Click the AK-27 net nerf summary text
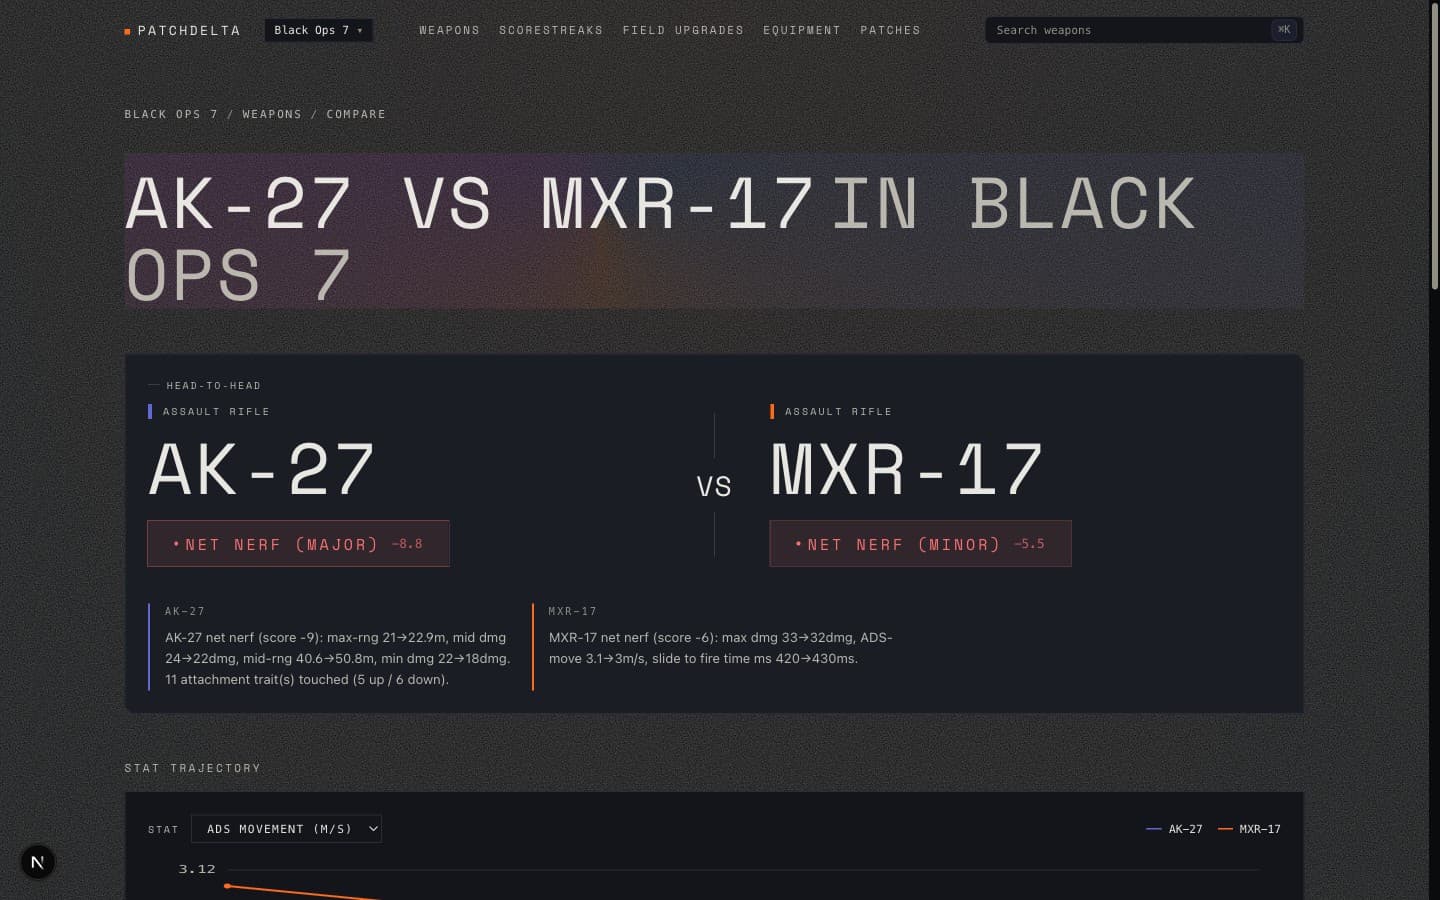 338,658
